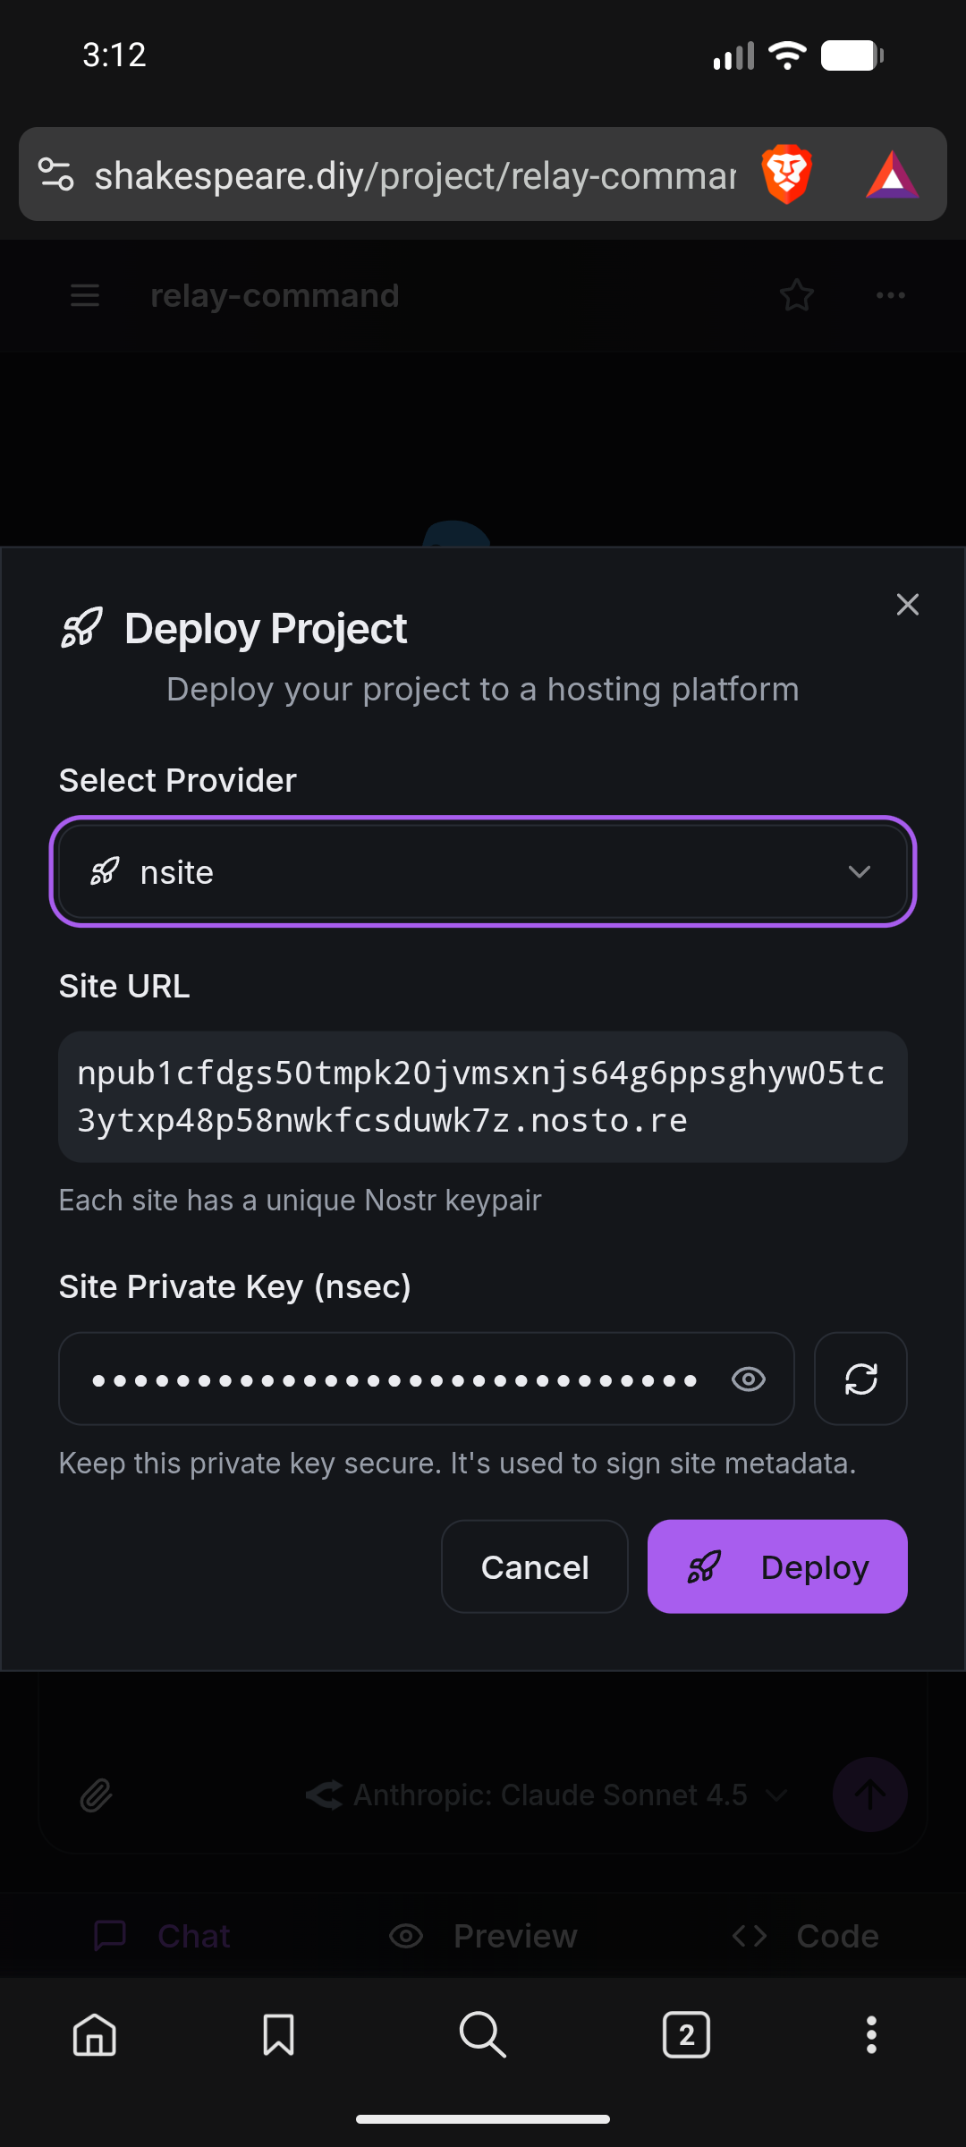This screenshot has width=966, height=2147.
Task: Tap the address bar URL
Action: 415,176
